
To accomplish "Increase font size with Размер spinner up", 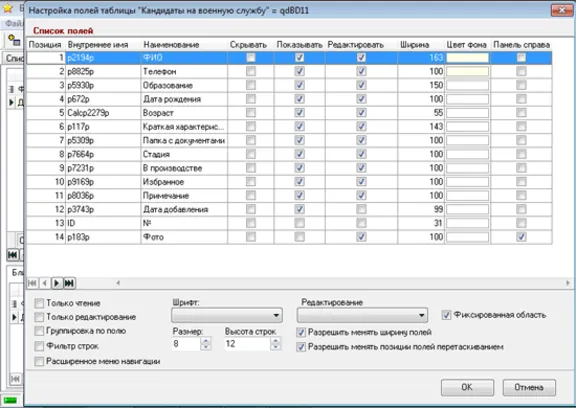I will (x=206, y=340).
